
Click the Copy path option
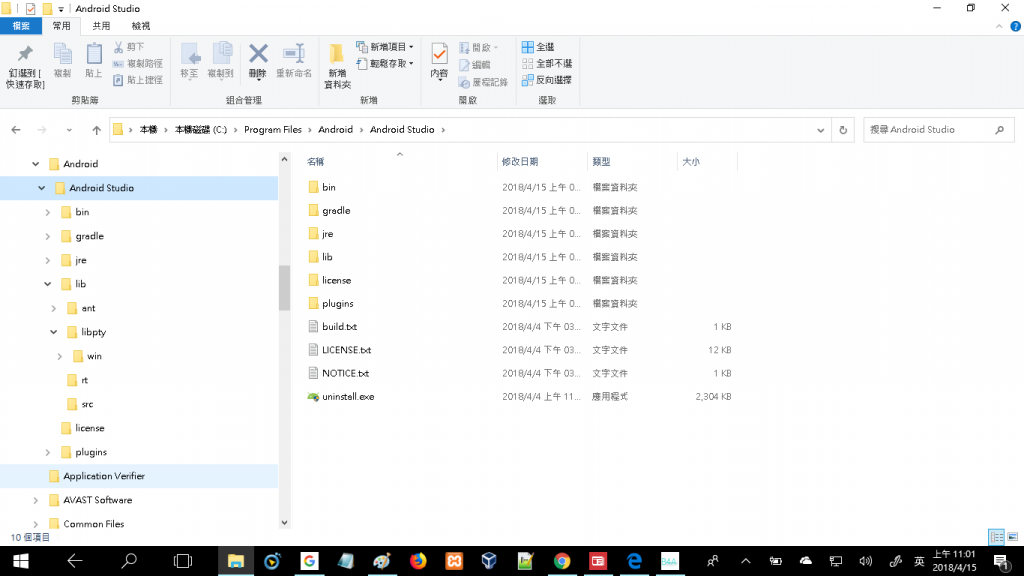point(138,63)
